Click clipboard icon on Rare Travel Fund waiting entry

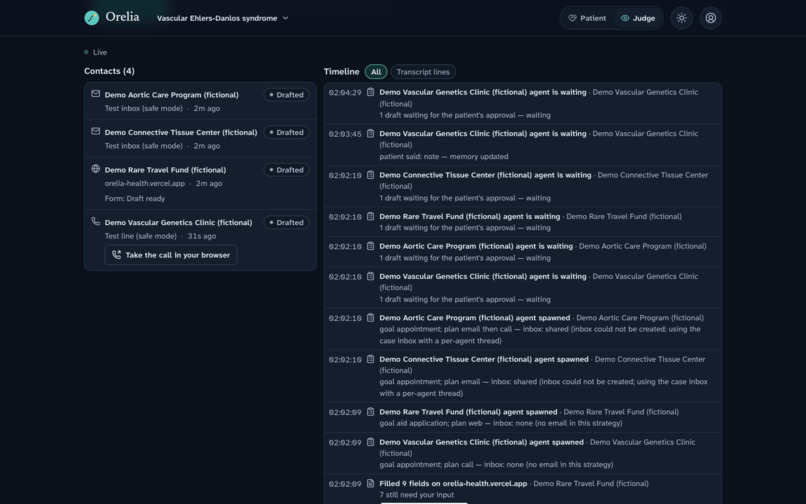[370, 217]
